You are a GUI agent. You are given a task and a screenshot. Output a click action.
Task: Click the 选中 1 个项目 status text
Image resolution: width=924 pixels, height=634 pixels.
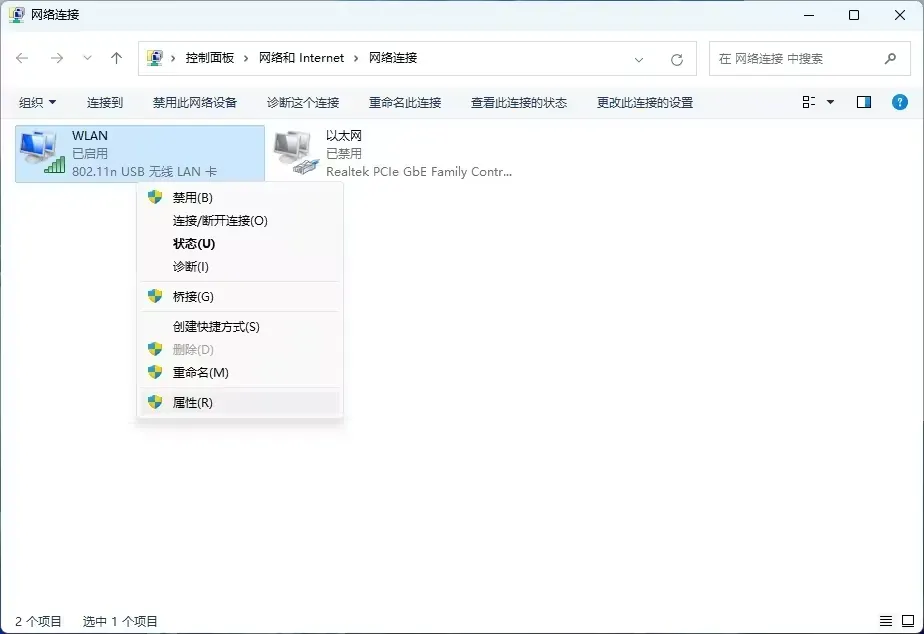point(120,621)
